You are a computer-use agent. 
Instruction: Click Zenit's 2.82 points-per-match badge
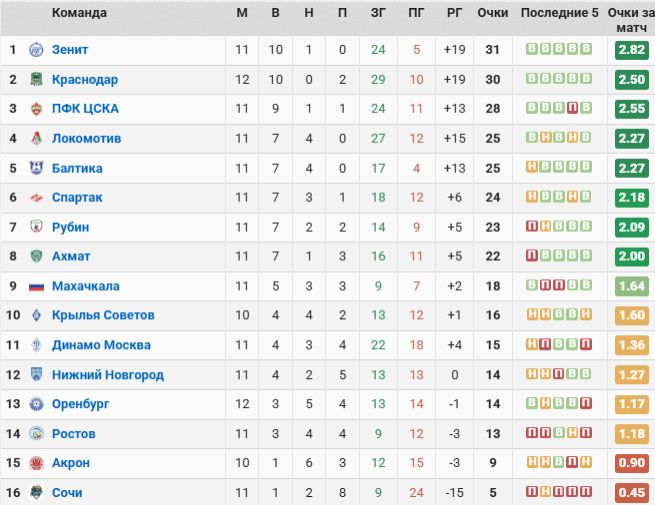631,50
